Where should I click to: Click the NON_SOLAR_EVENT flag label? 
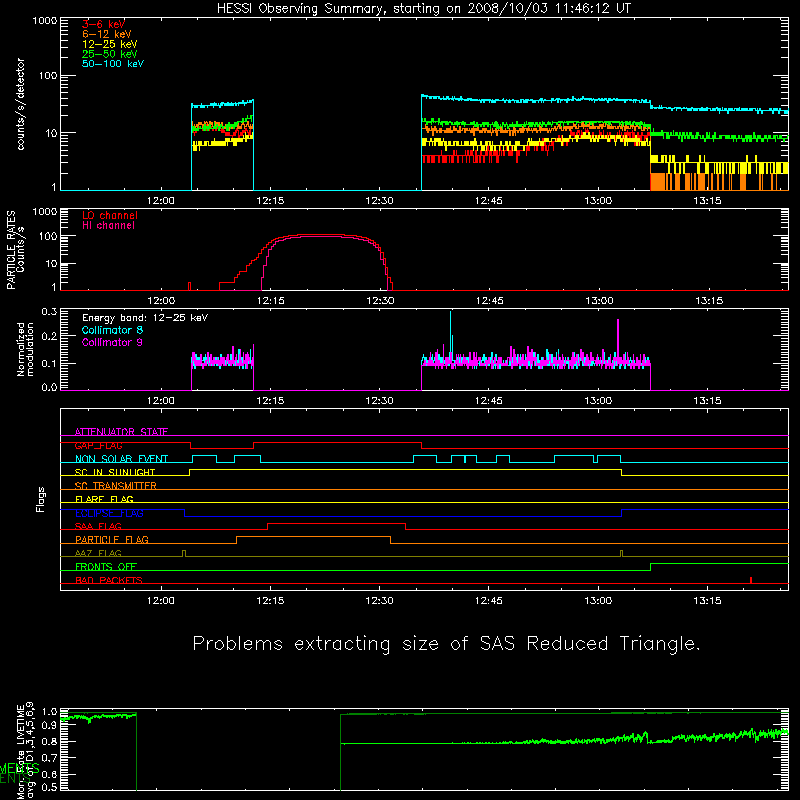121,459
